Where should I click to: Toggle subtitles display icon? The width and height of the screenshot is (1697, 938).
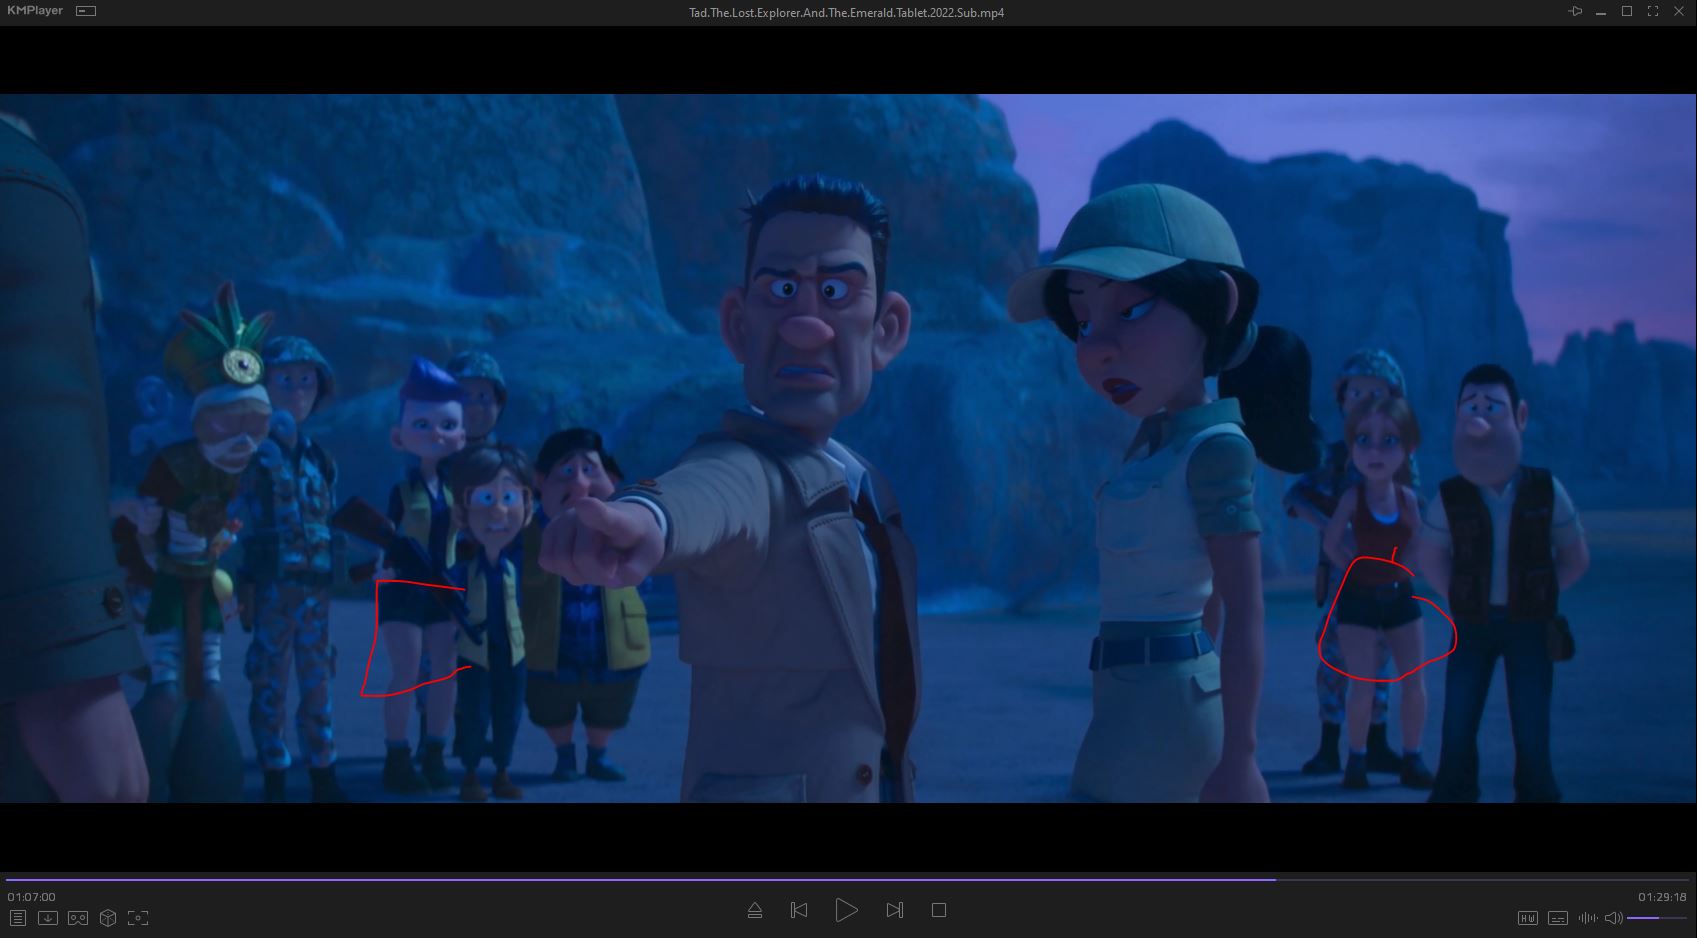coord(1557,918)
